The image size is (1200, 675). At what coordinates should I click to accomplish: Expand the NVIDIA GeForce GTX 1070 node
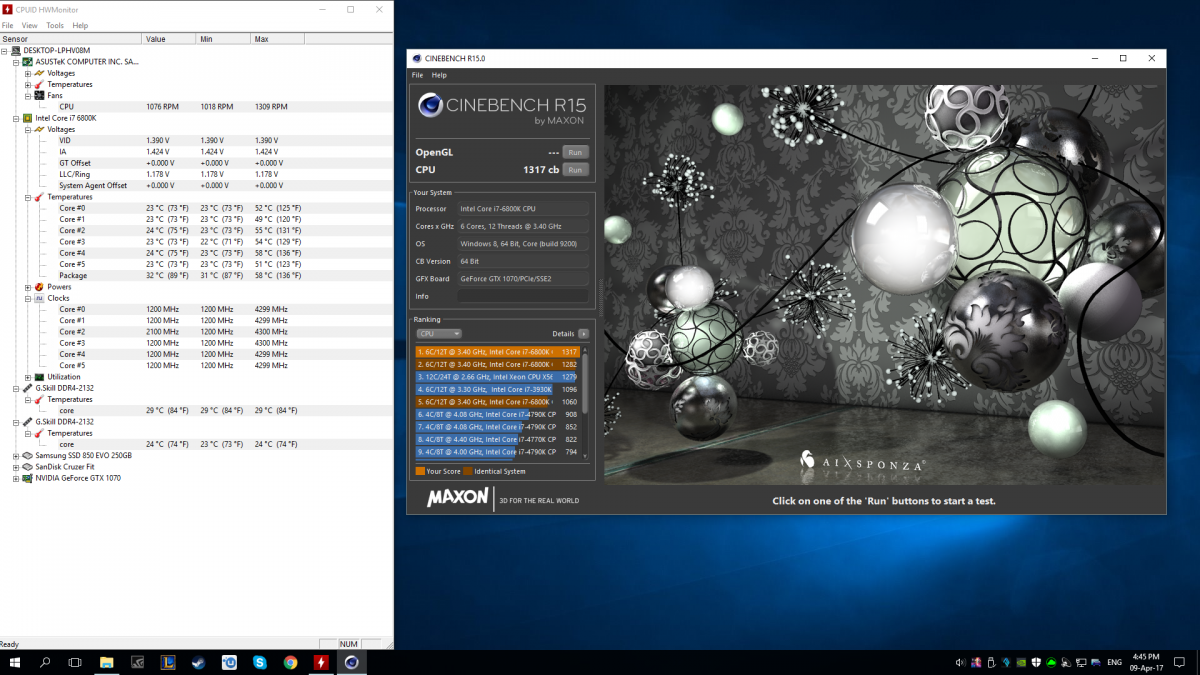click(x=16, y=478)
